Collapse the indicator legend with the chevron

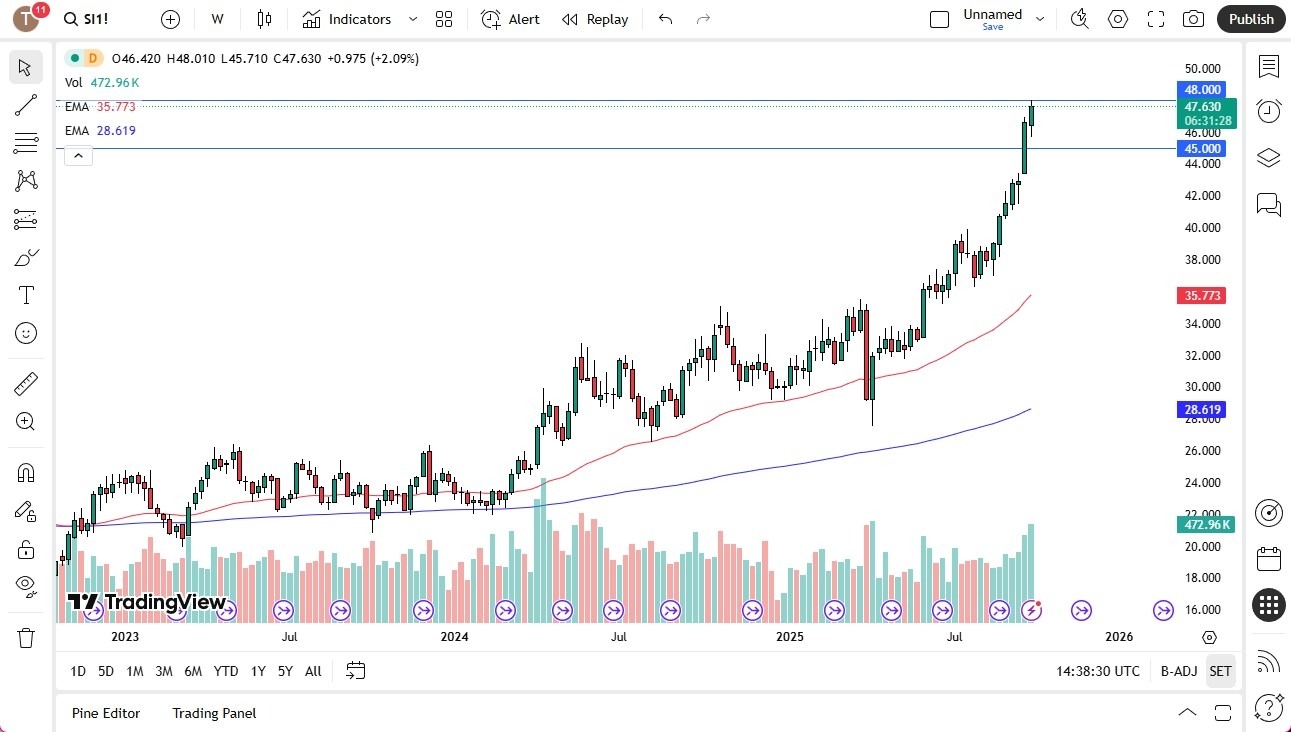[78, 155]
